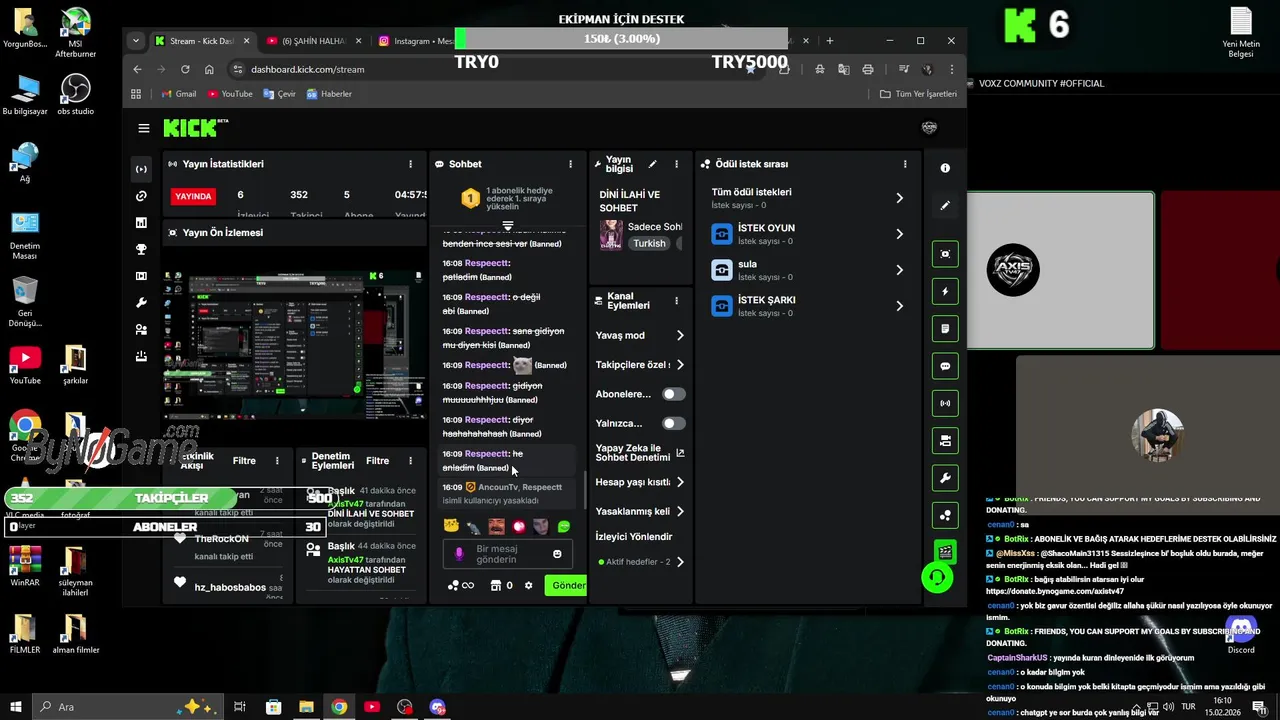
Task: Open the trophy icon in left sidebar
Action: 141,249
